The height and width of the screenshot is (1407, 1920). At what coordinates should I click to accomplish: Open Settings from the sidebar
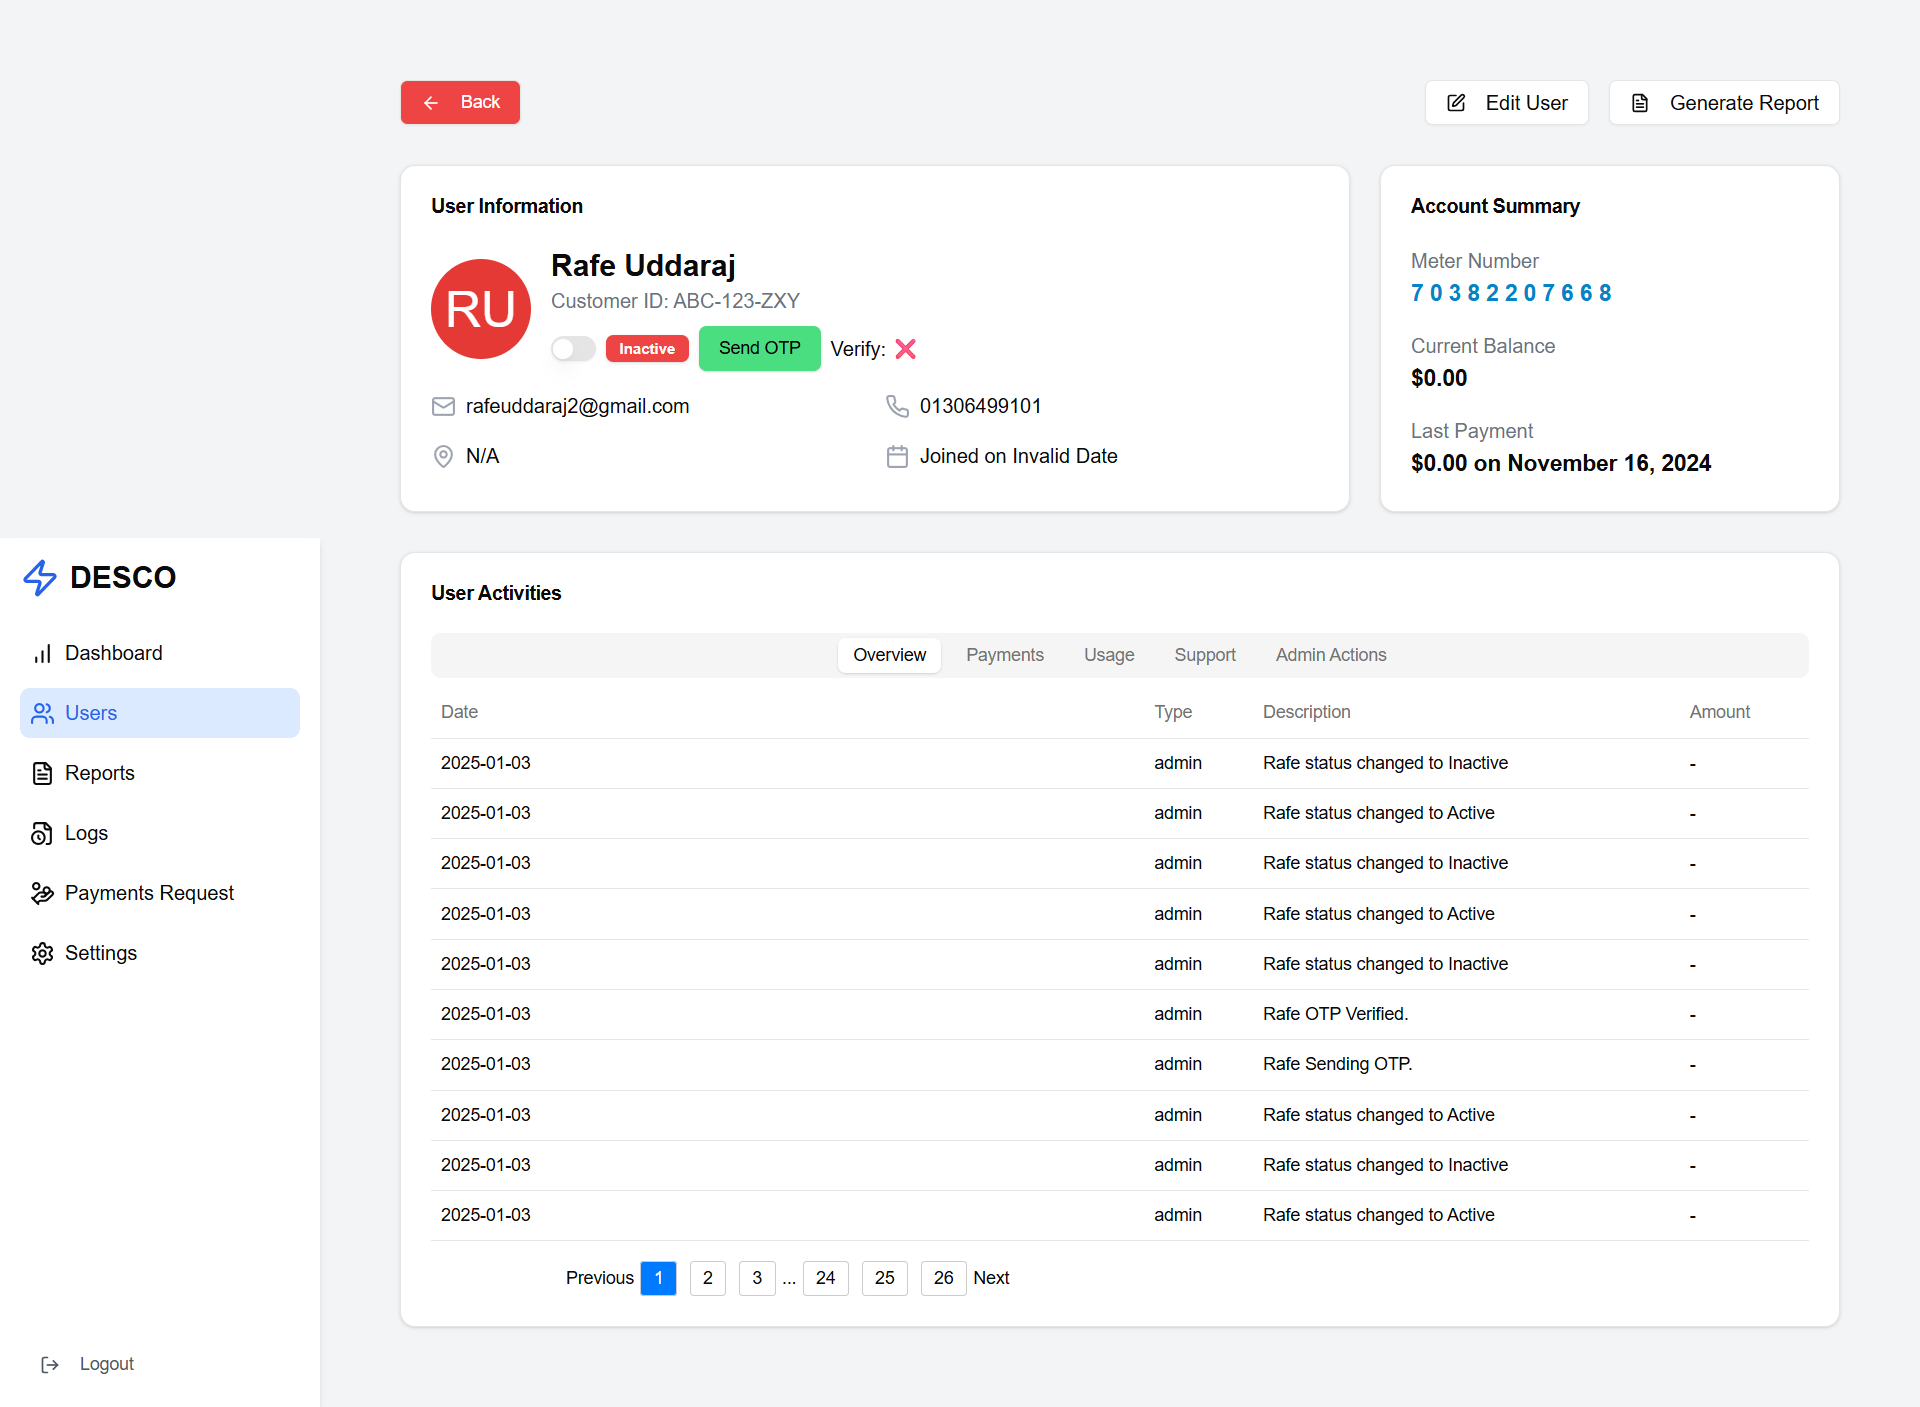100,953
